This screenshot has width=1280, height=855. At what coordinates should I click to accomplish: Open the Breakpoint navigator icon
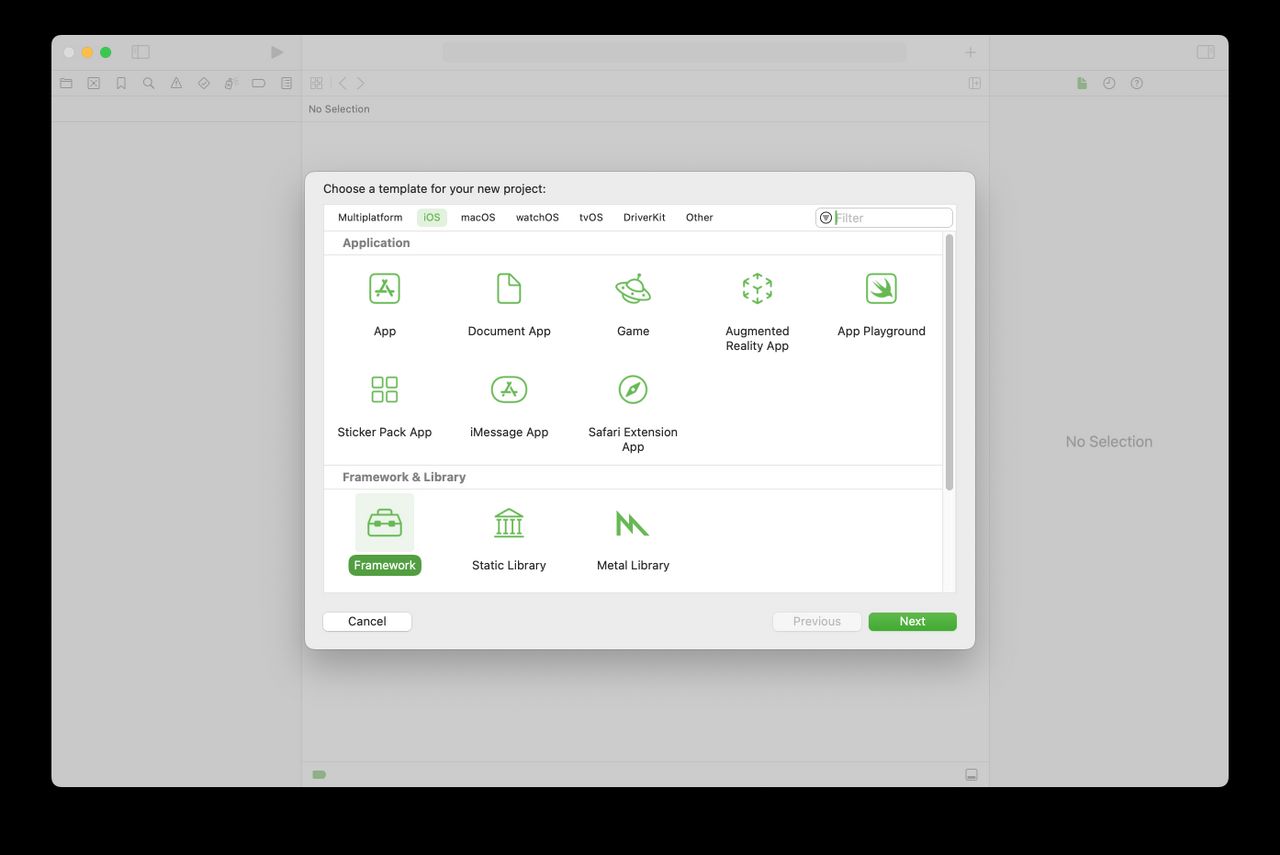258,83
